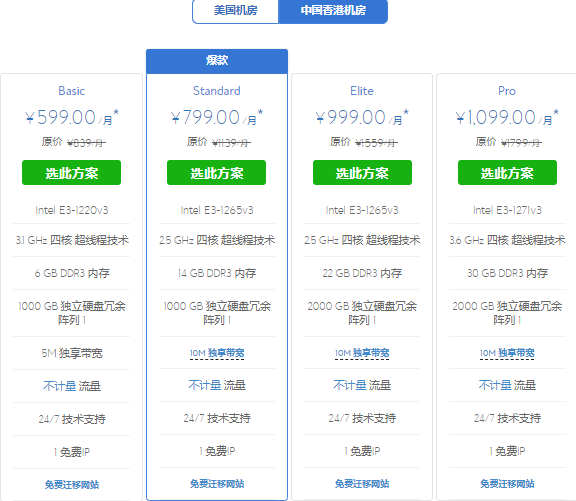Select the 中国香港机房 tab
Image resolution: width=576 pixels, height=501 pixels.
(333, 11)
